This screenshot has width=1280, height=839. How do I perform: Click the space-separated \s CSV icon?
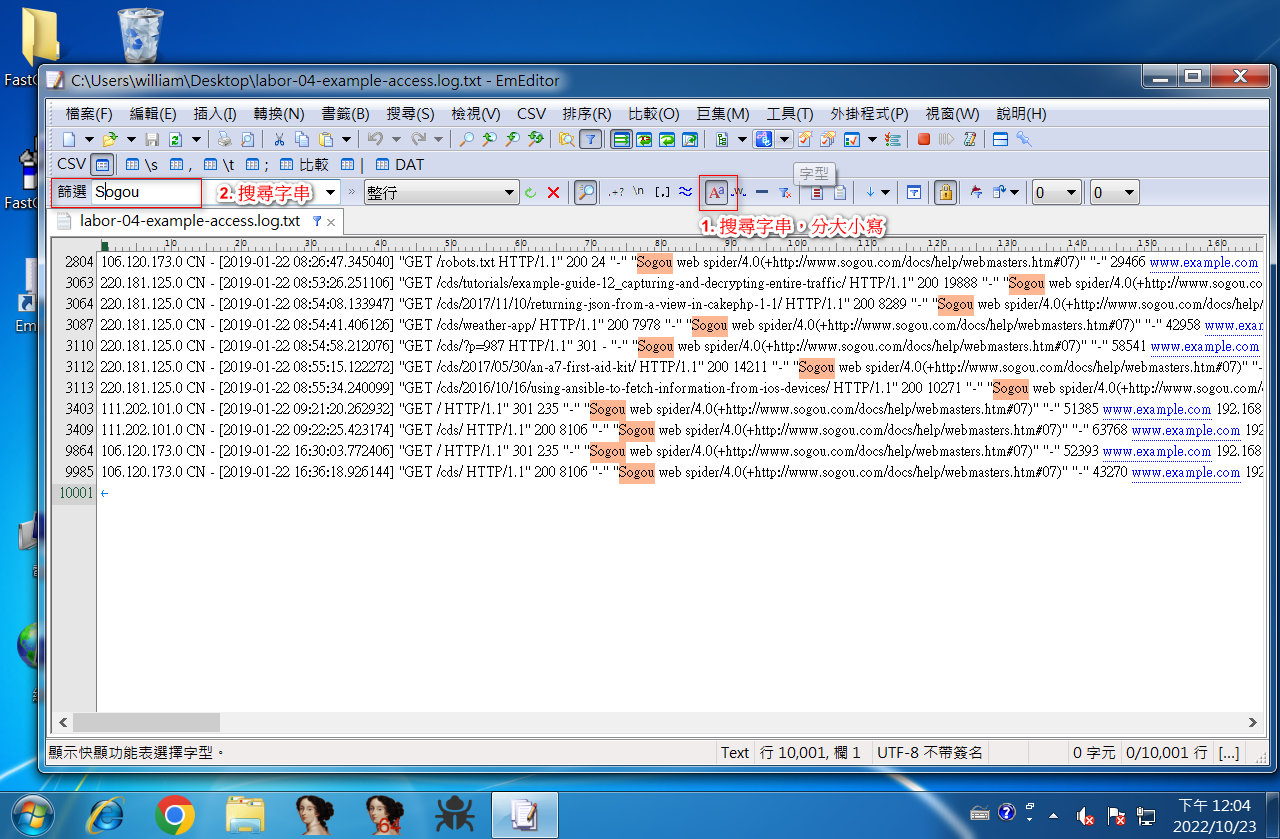click(x=140, y=165)
